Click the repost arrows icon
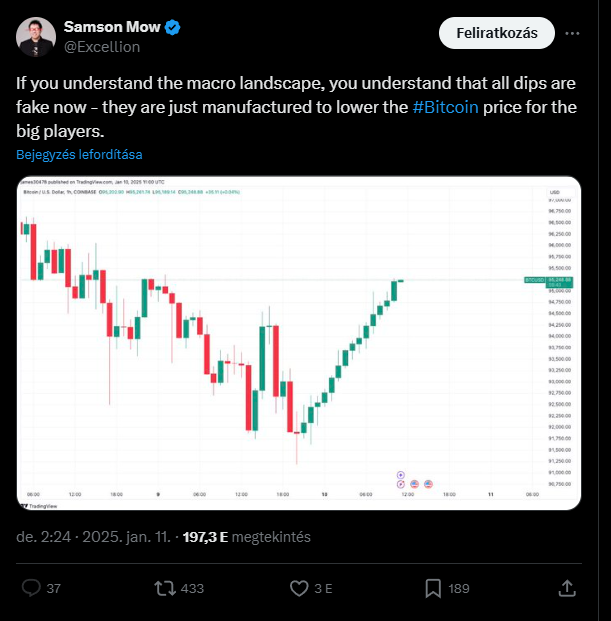 pyautogui.click(x=165, y=588)
